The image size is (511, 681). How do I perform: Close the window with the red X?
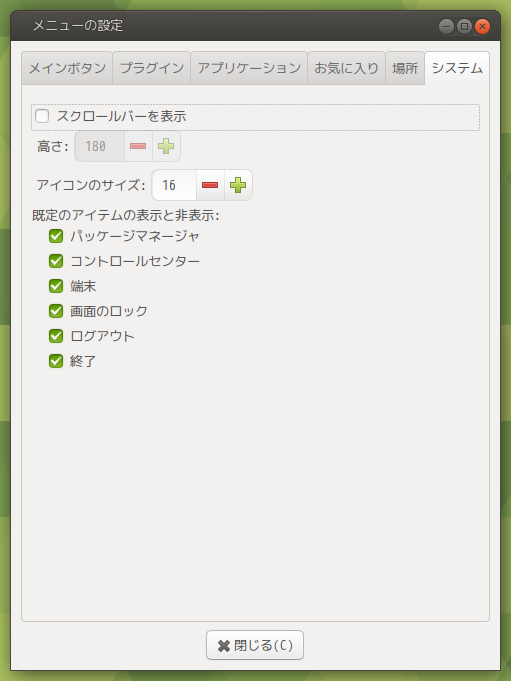pos(482,26)
